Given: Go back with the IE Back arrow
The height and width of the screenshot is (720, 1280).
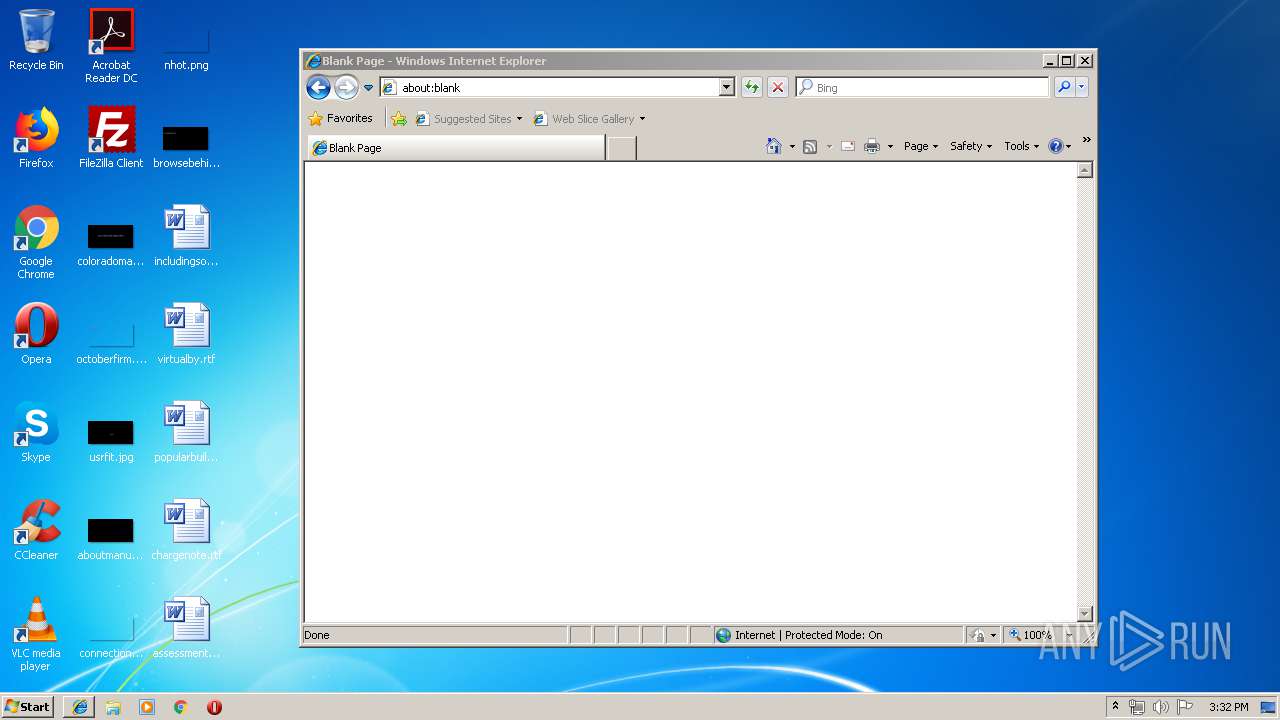Looking at the screenshot, I should (x=318, y=87).
